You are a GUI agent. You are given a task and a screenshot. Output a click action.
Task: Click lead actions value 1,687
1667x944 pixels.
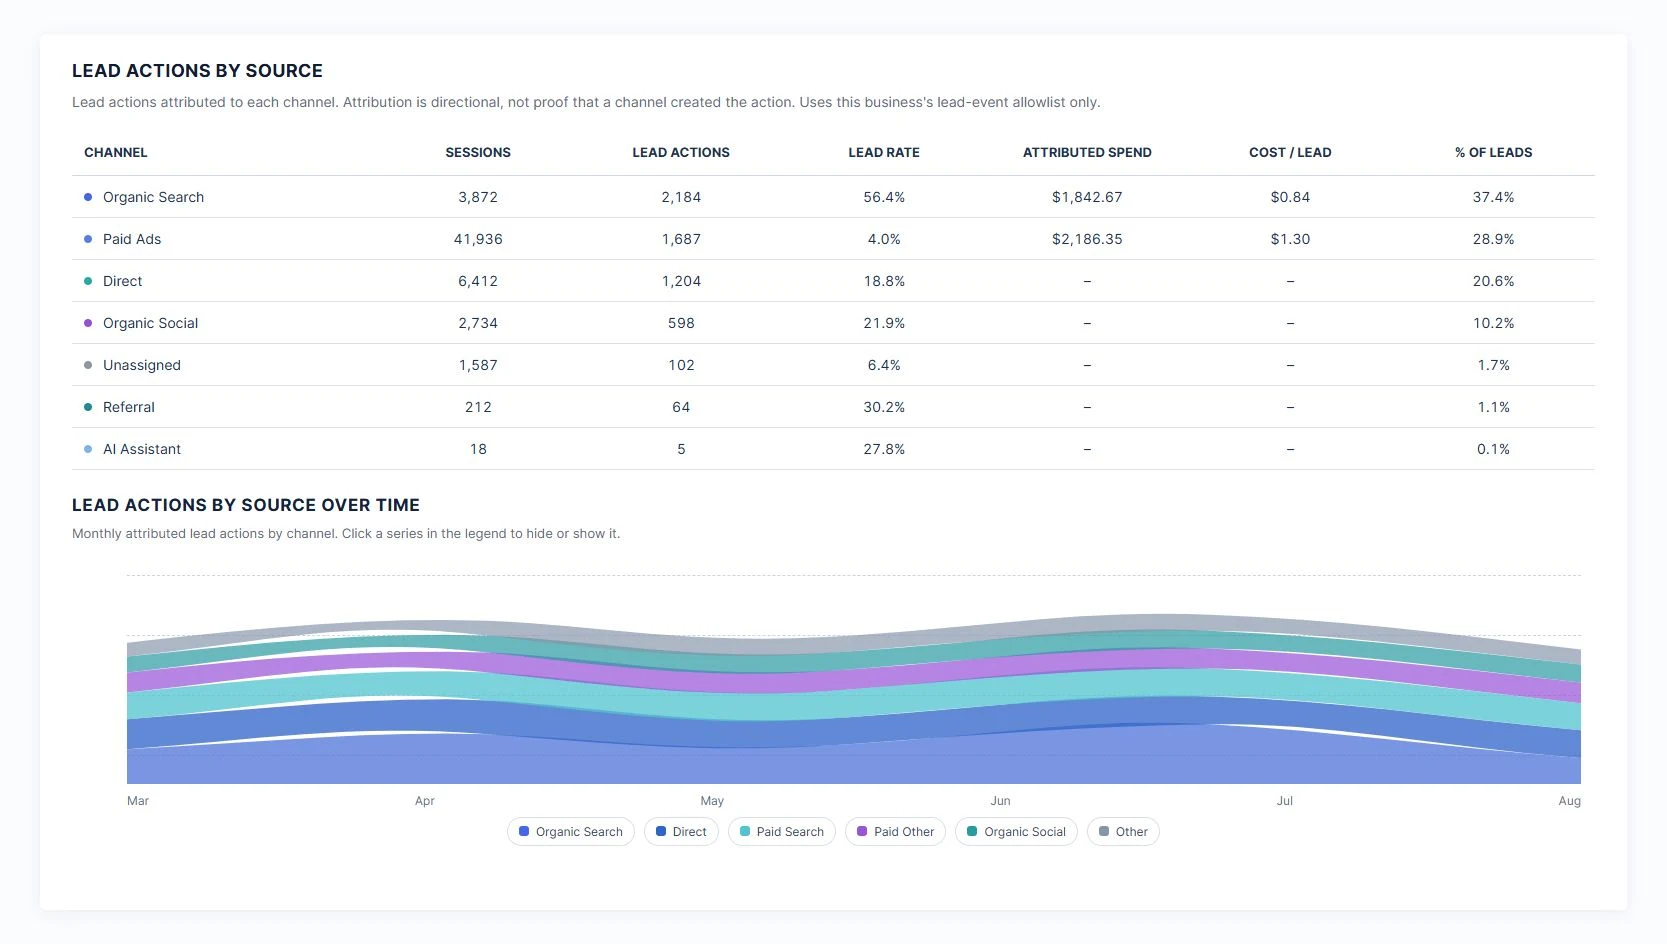681,239
